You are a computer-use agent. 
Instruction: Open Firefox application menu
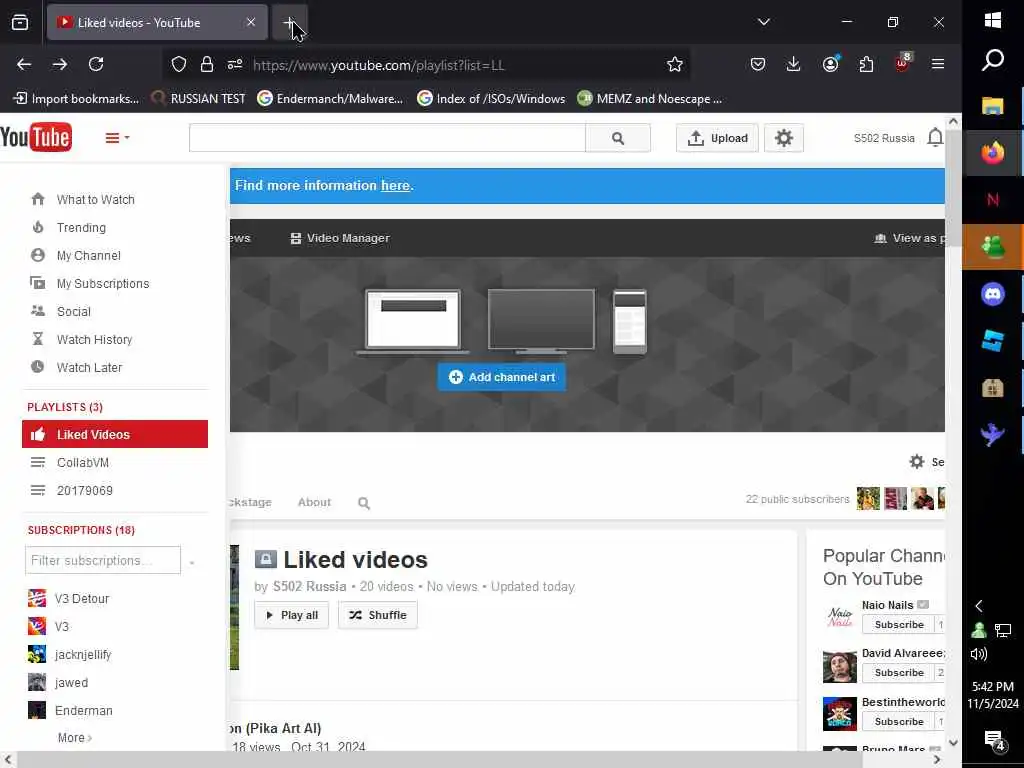point(938,64)
